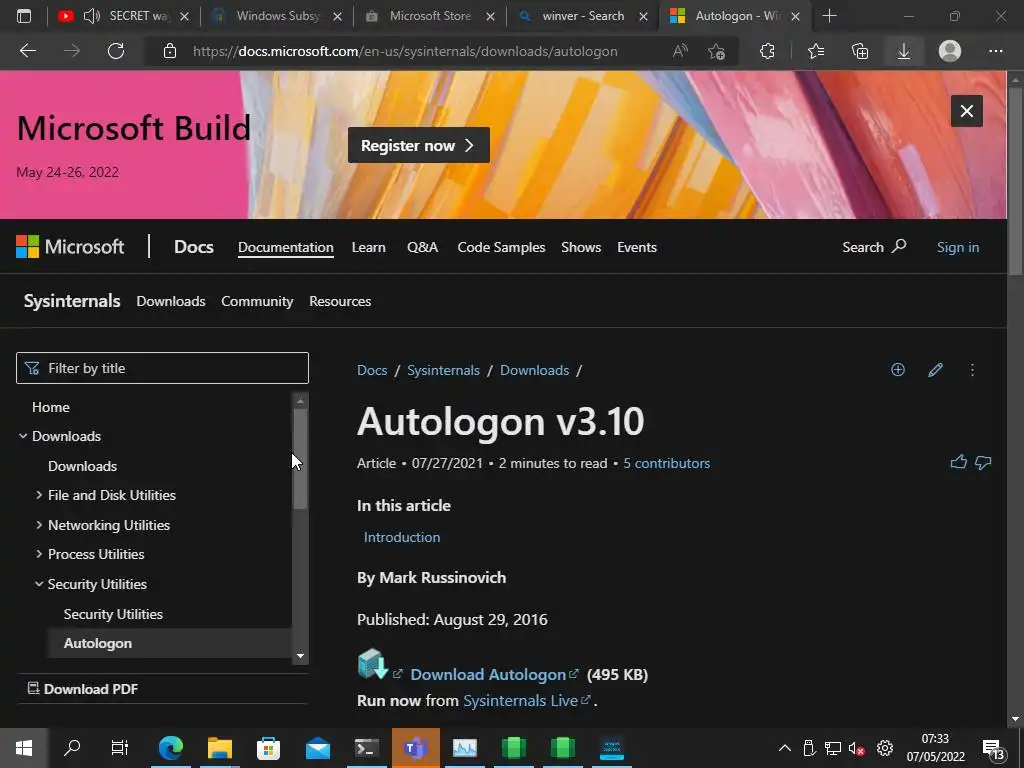Image resolution: width=1024 pixels, height=768 pixels.
Task: Close the Microsoft Build banner
Action: click(x=967, y=111)
